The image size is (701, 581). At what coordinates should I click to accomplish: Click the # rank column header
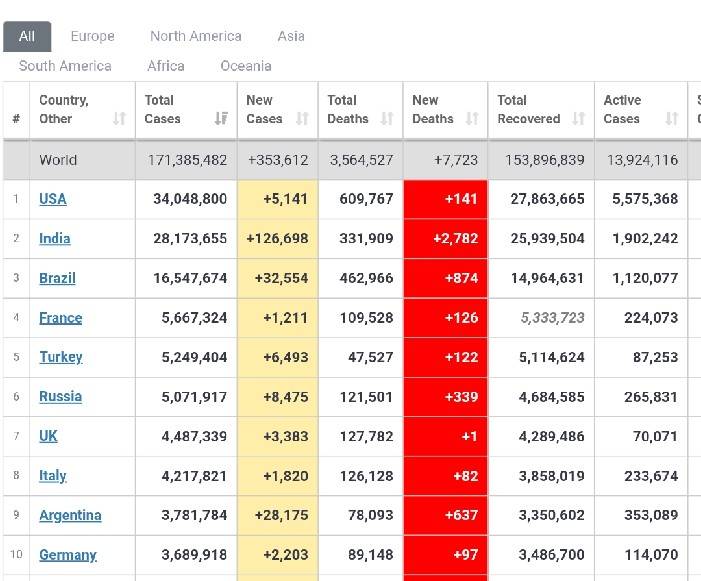16,119
